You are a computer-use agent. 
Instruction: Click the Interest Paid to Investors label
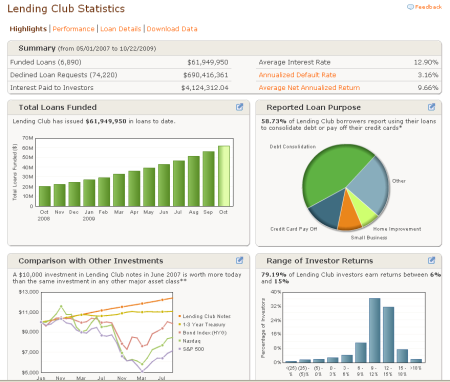[x=52, y=88]
